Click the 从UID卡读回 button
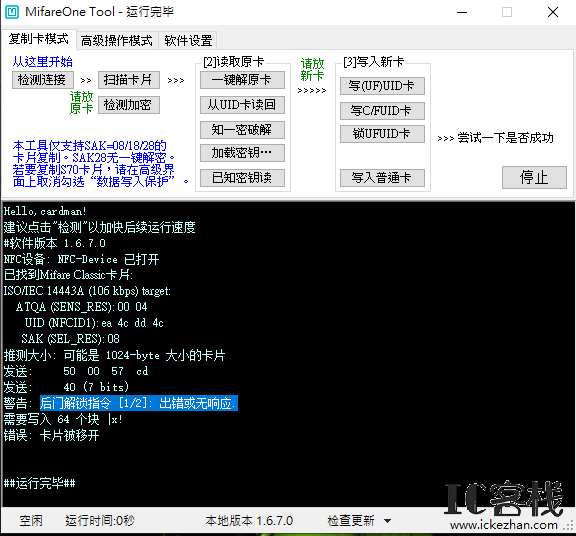The width and height of the screenshot is (576, 536). point(242,105)
